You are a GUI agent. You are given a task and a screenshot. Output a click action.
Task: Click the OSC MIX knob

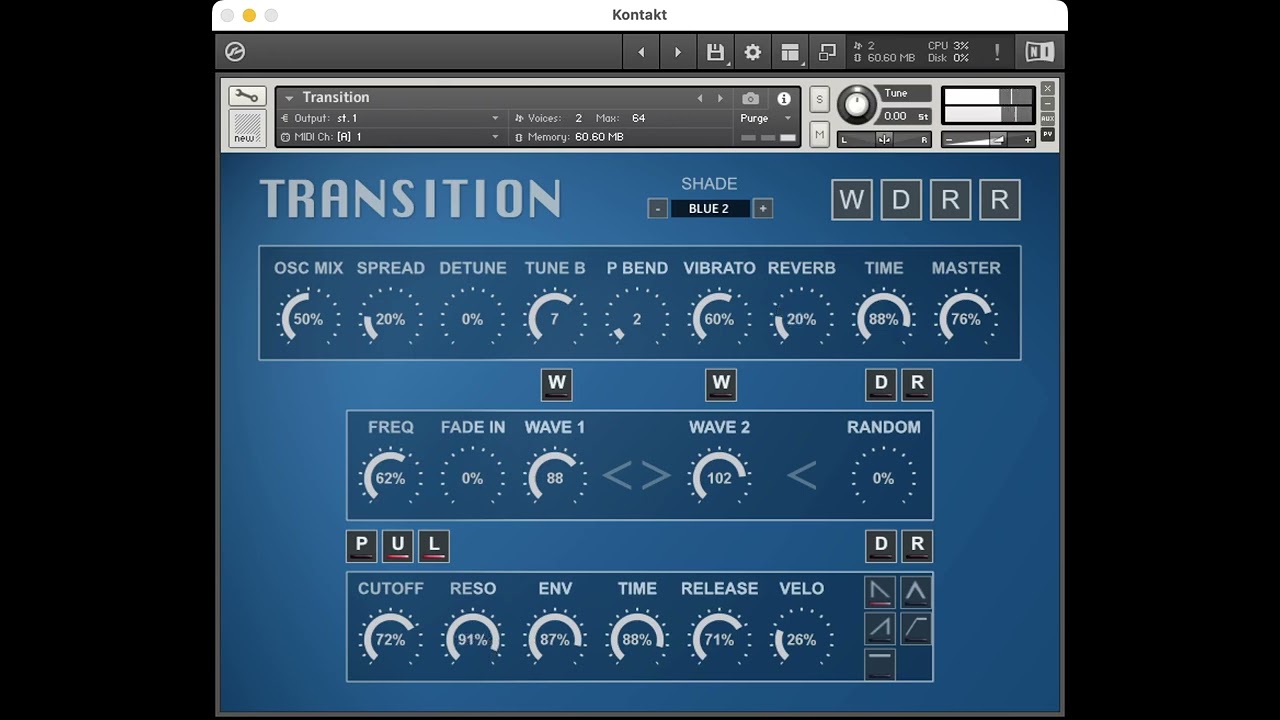[x=308, y=319]
